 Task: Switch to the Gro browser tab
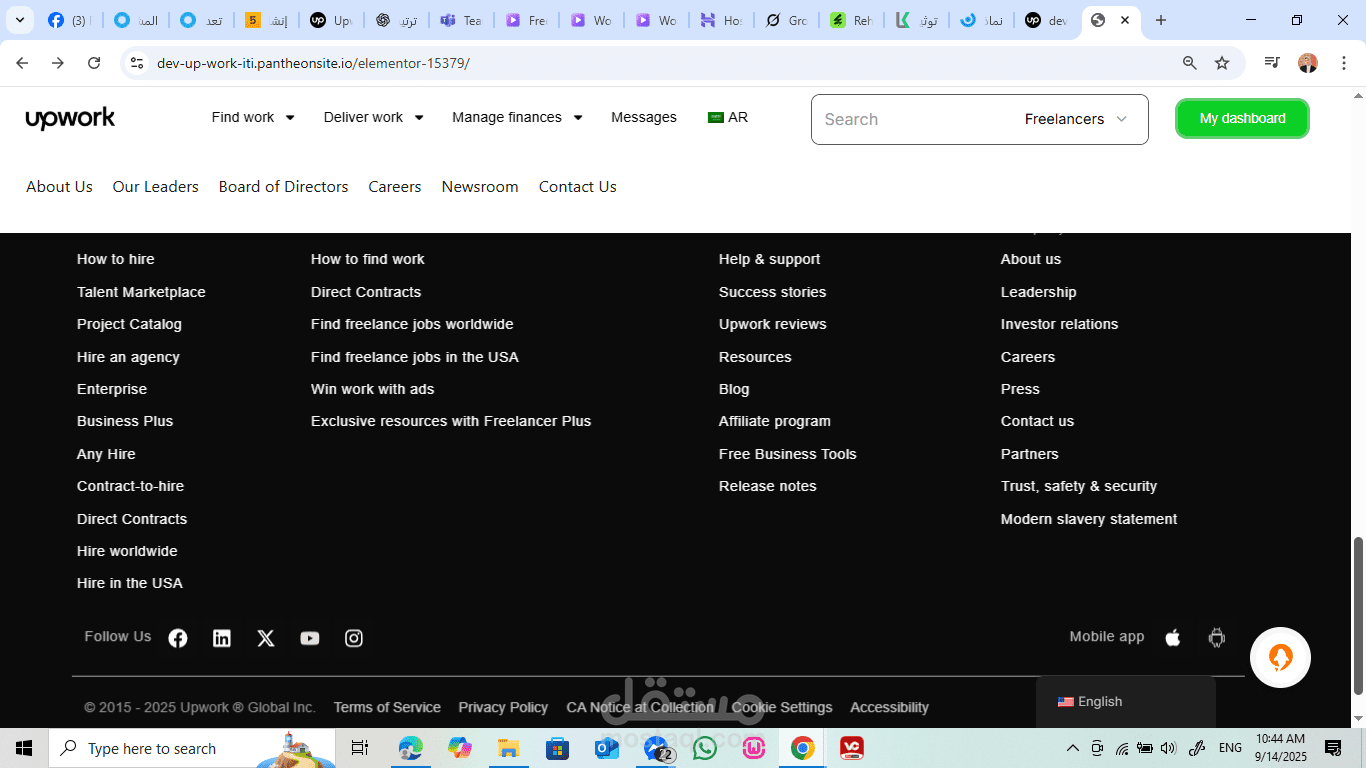(786, 20)
